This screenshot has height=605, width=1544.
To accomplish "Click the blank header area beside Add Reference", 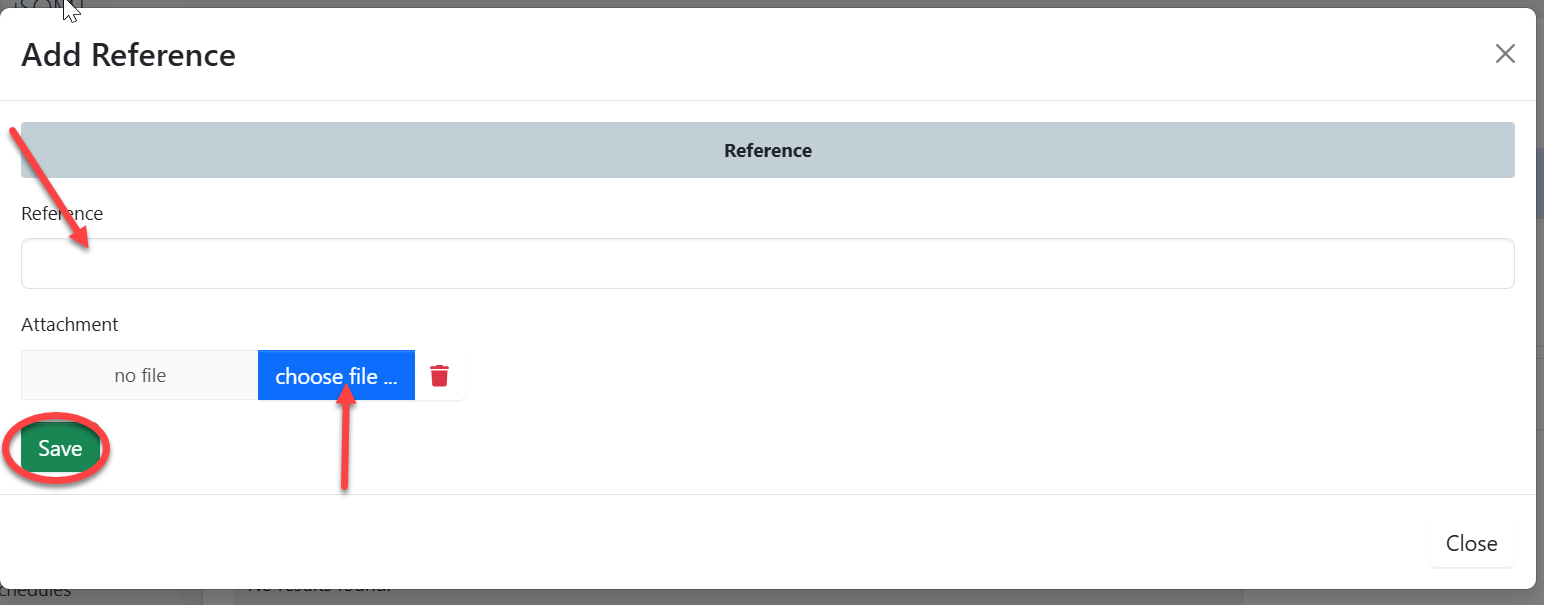I will coord(800,55).
